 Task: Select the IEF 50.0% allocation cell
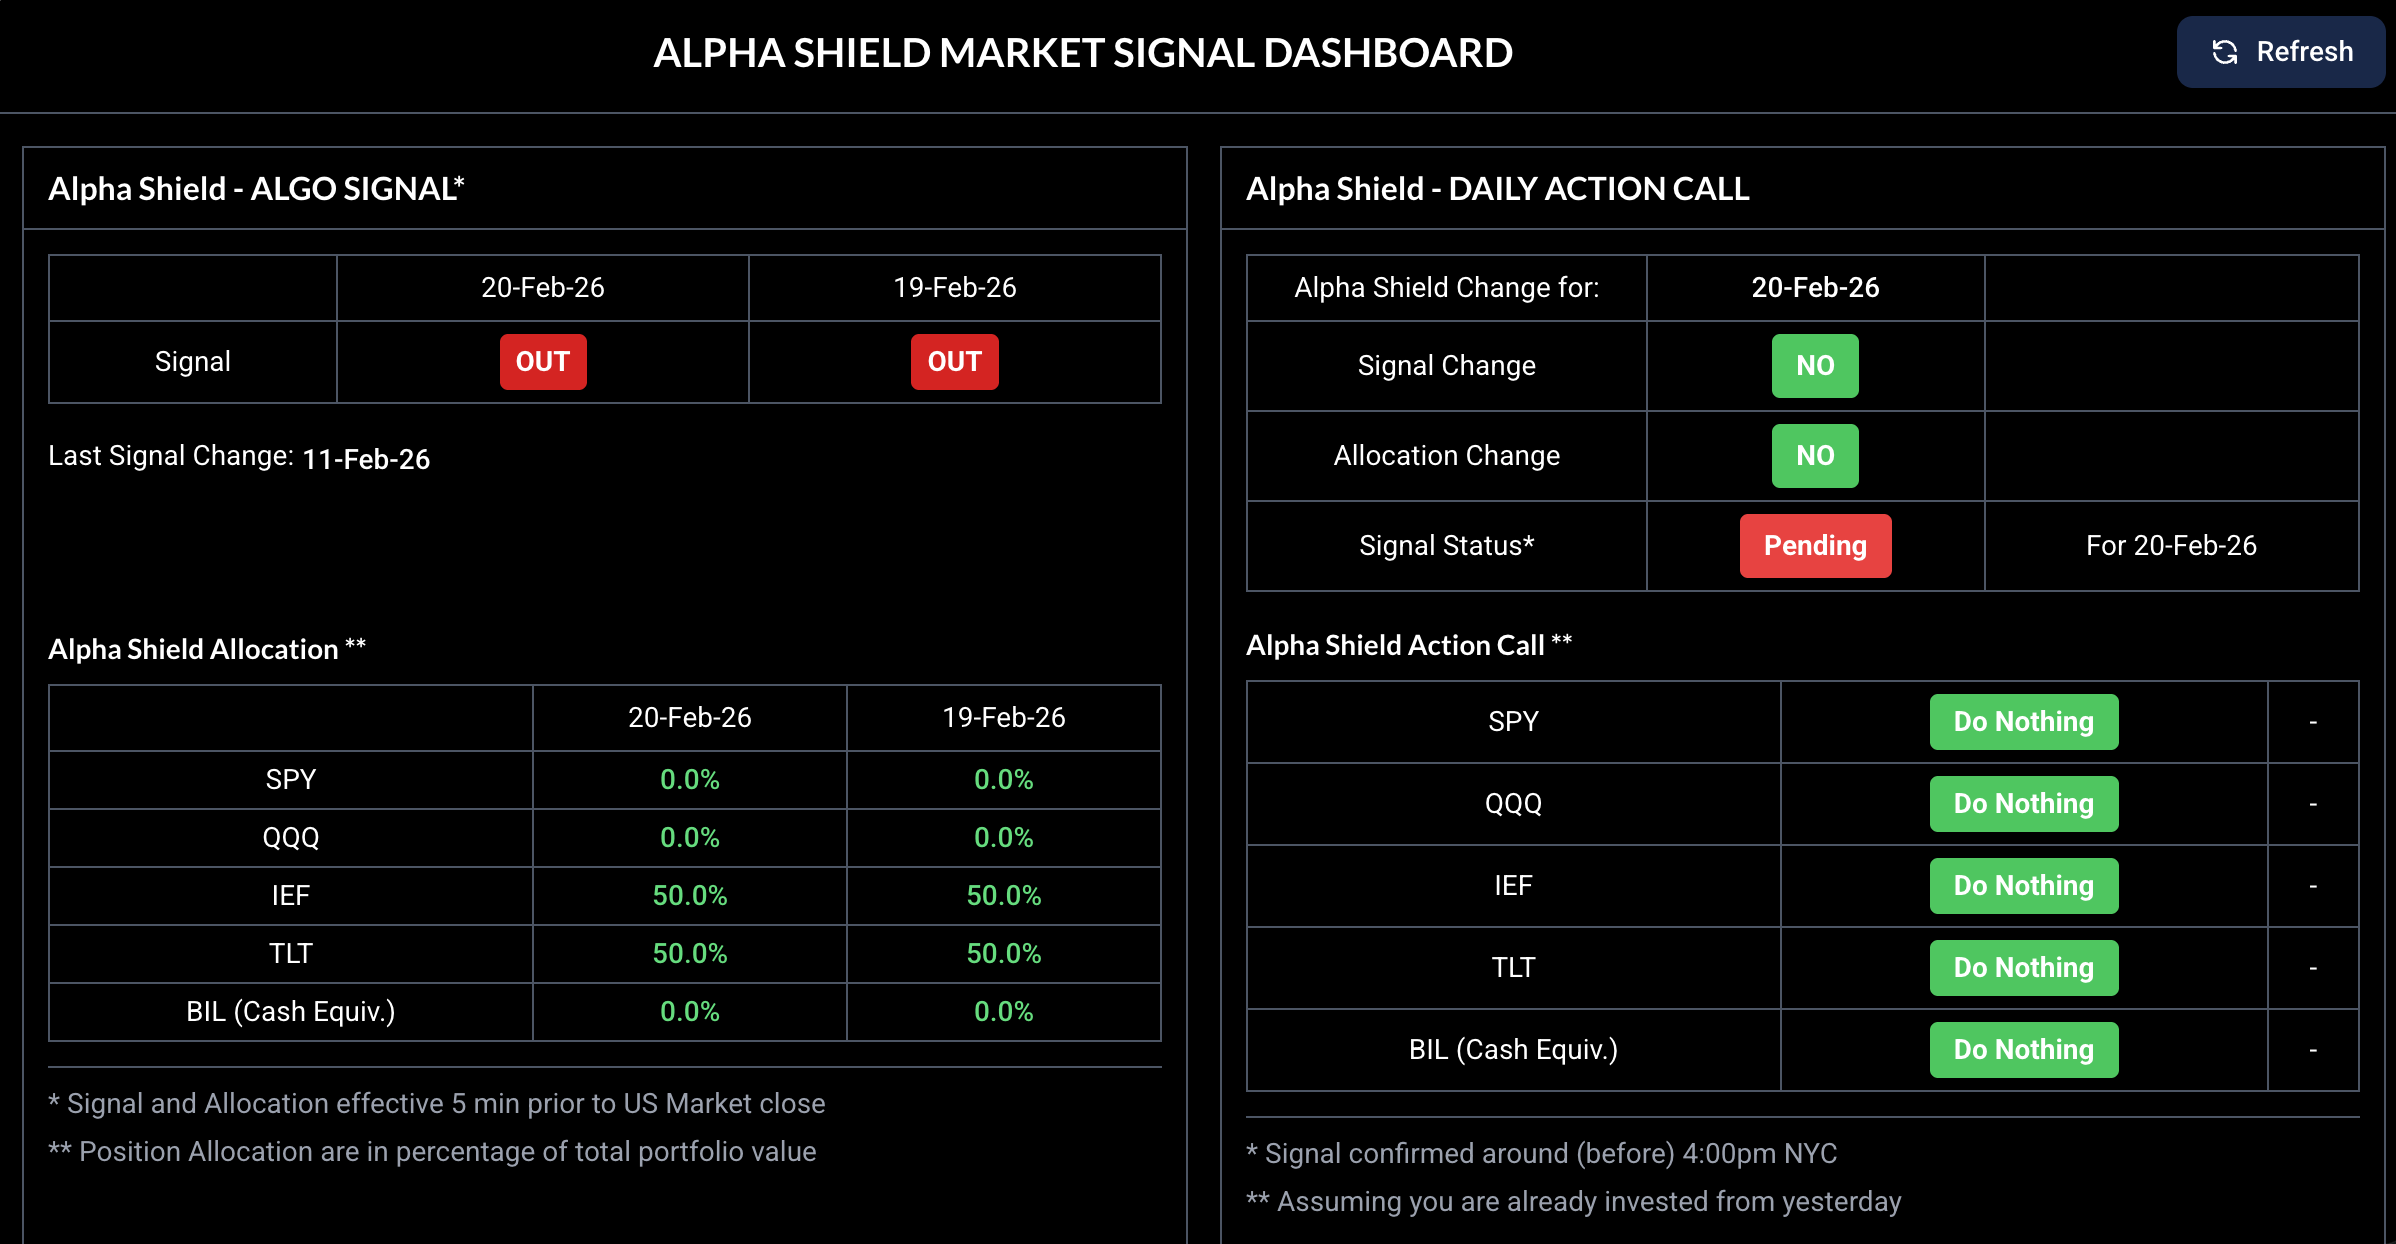coord(690,896)
